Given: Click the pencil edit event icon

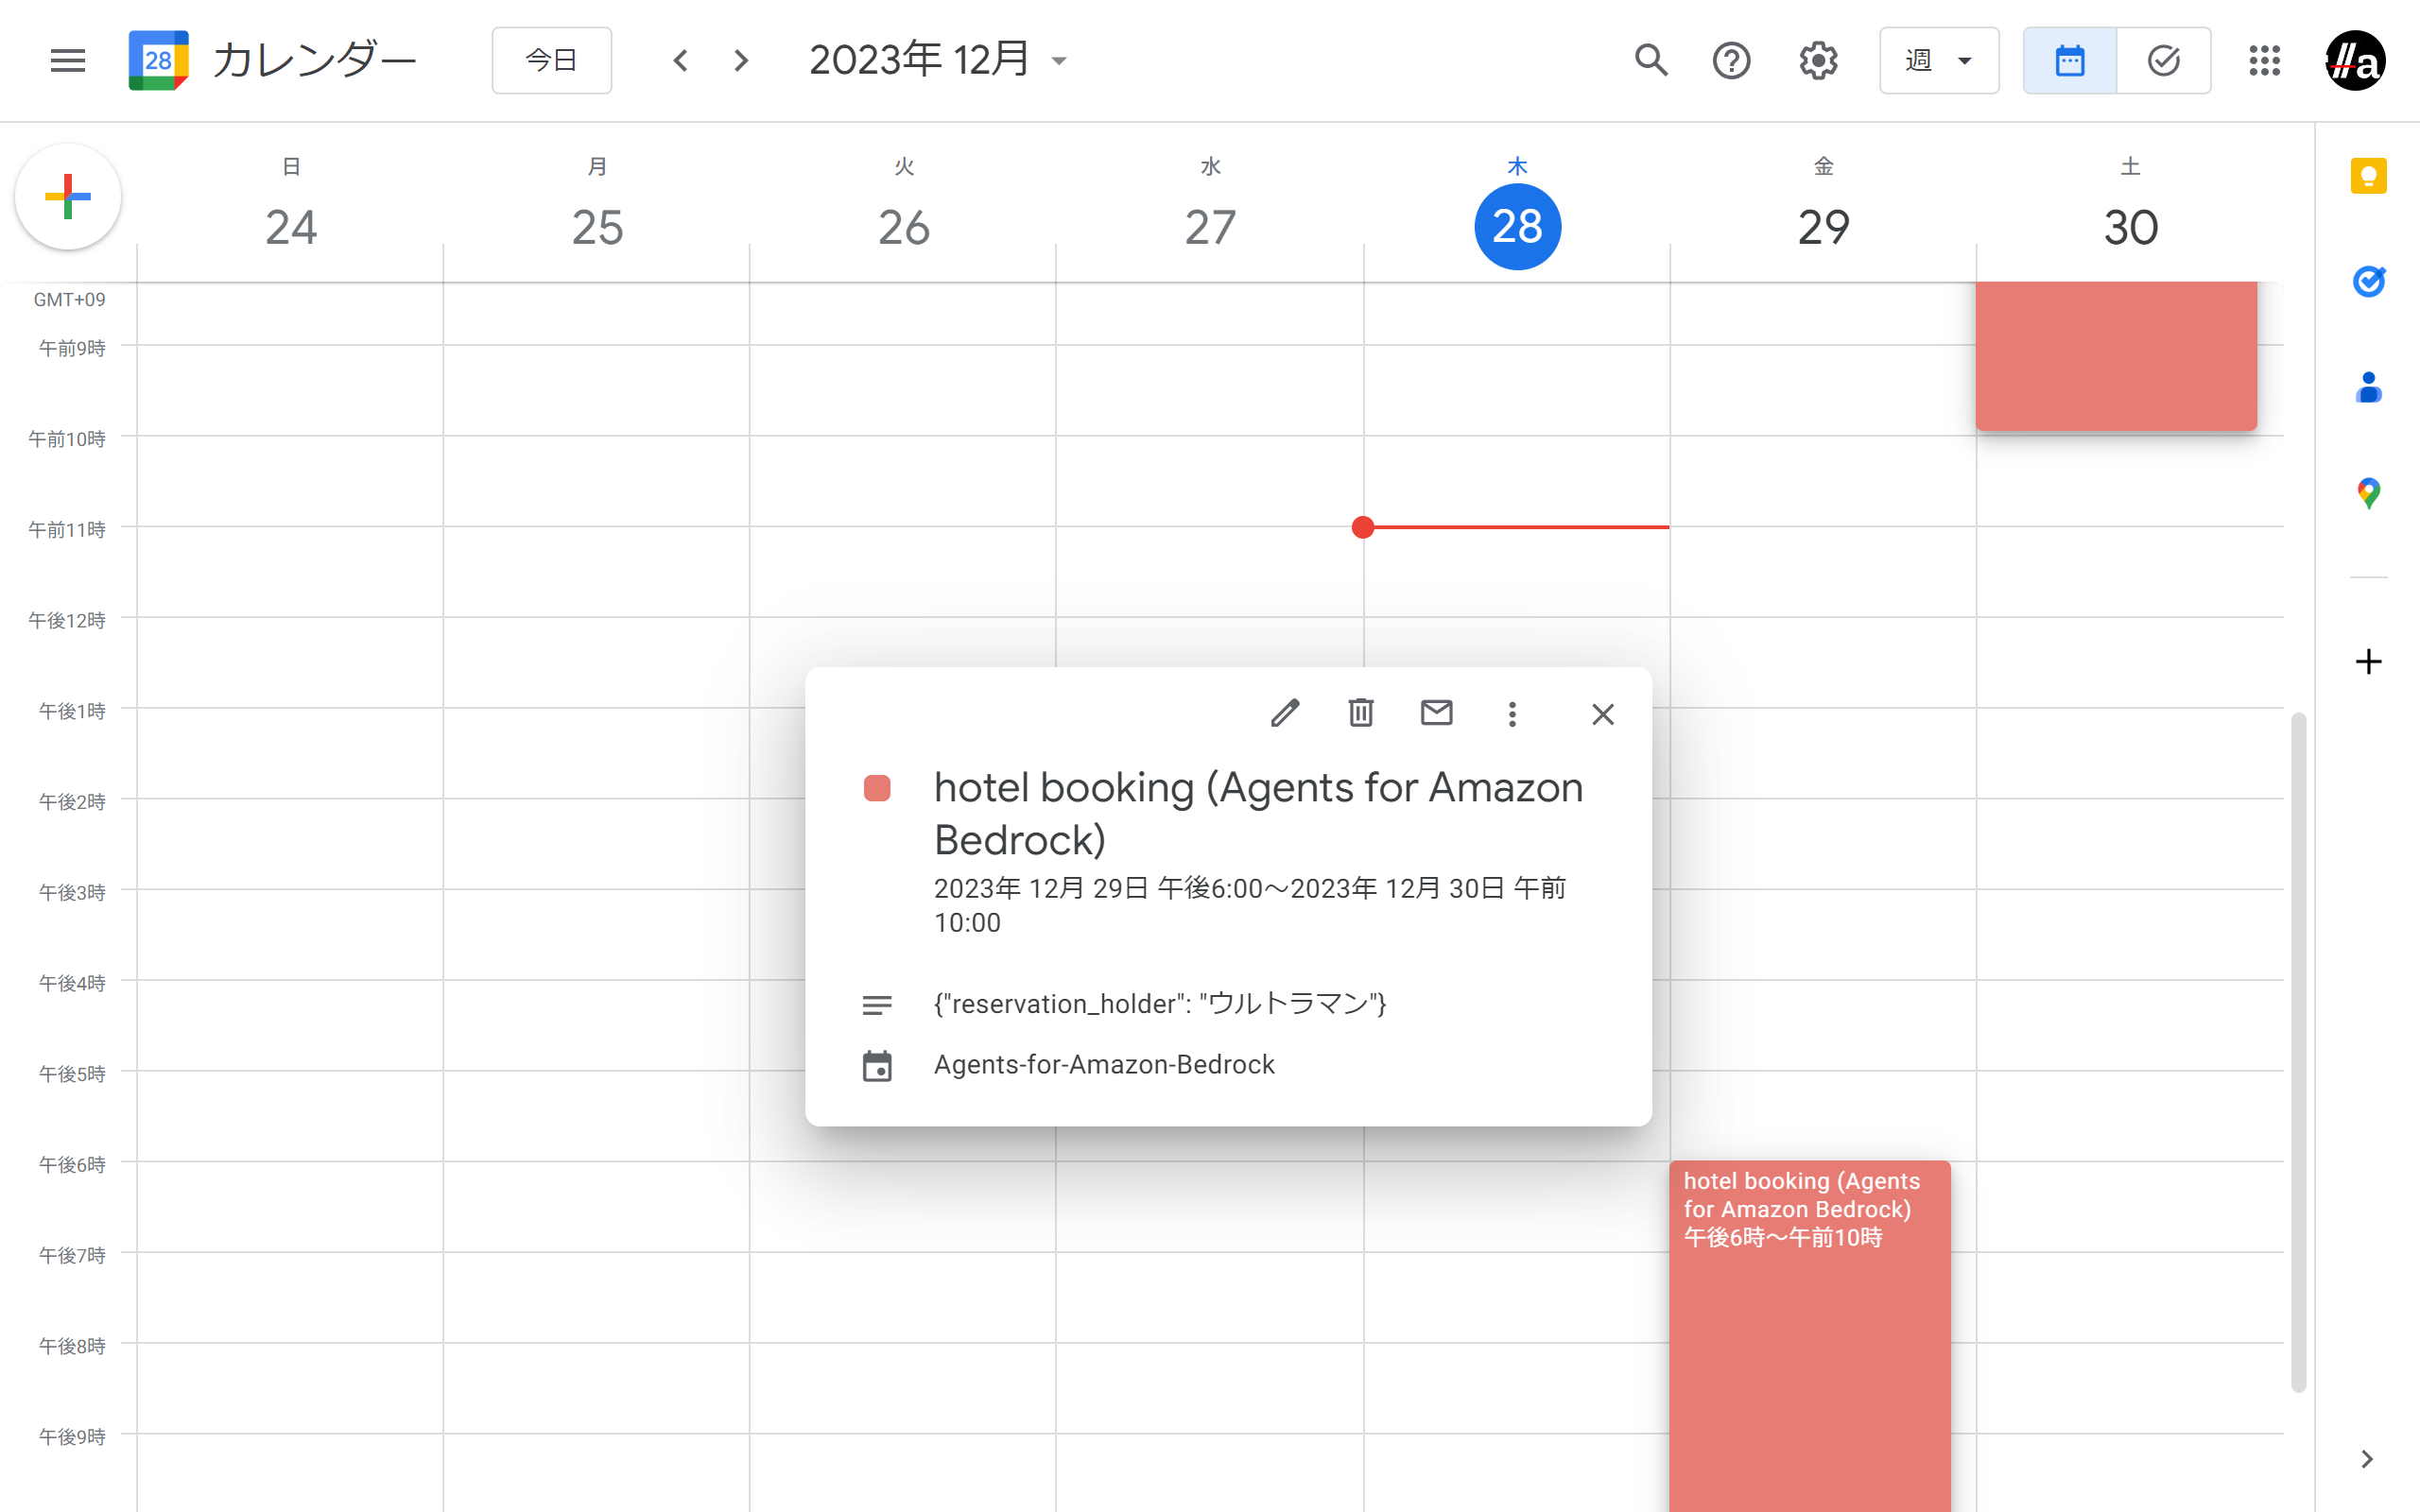Looking at the screenshot, I should pyautogui.click(x=1285, y=714).
